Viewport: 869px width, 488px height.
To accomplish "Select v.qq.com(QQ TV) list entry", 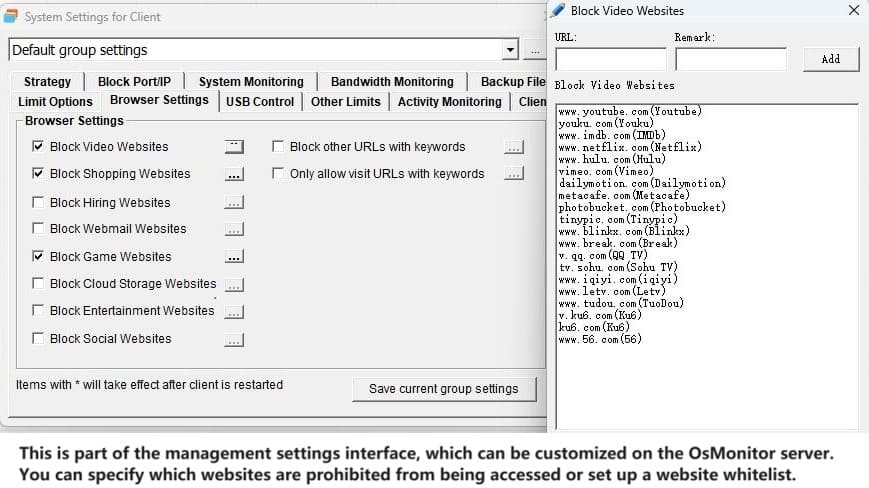I will [603, 255].
